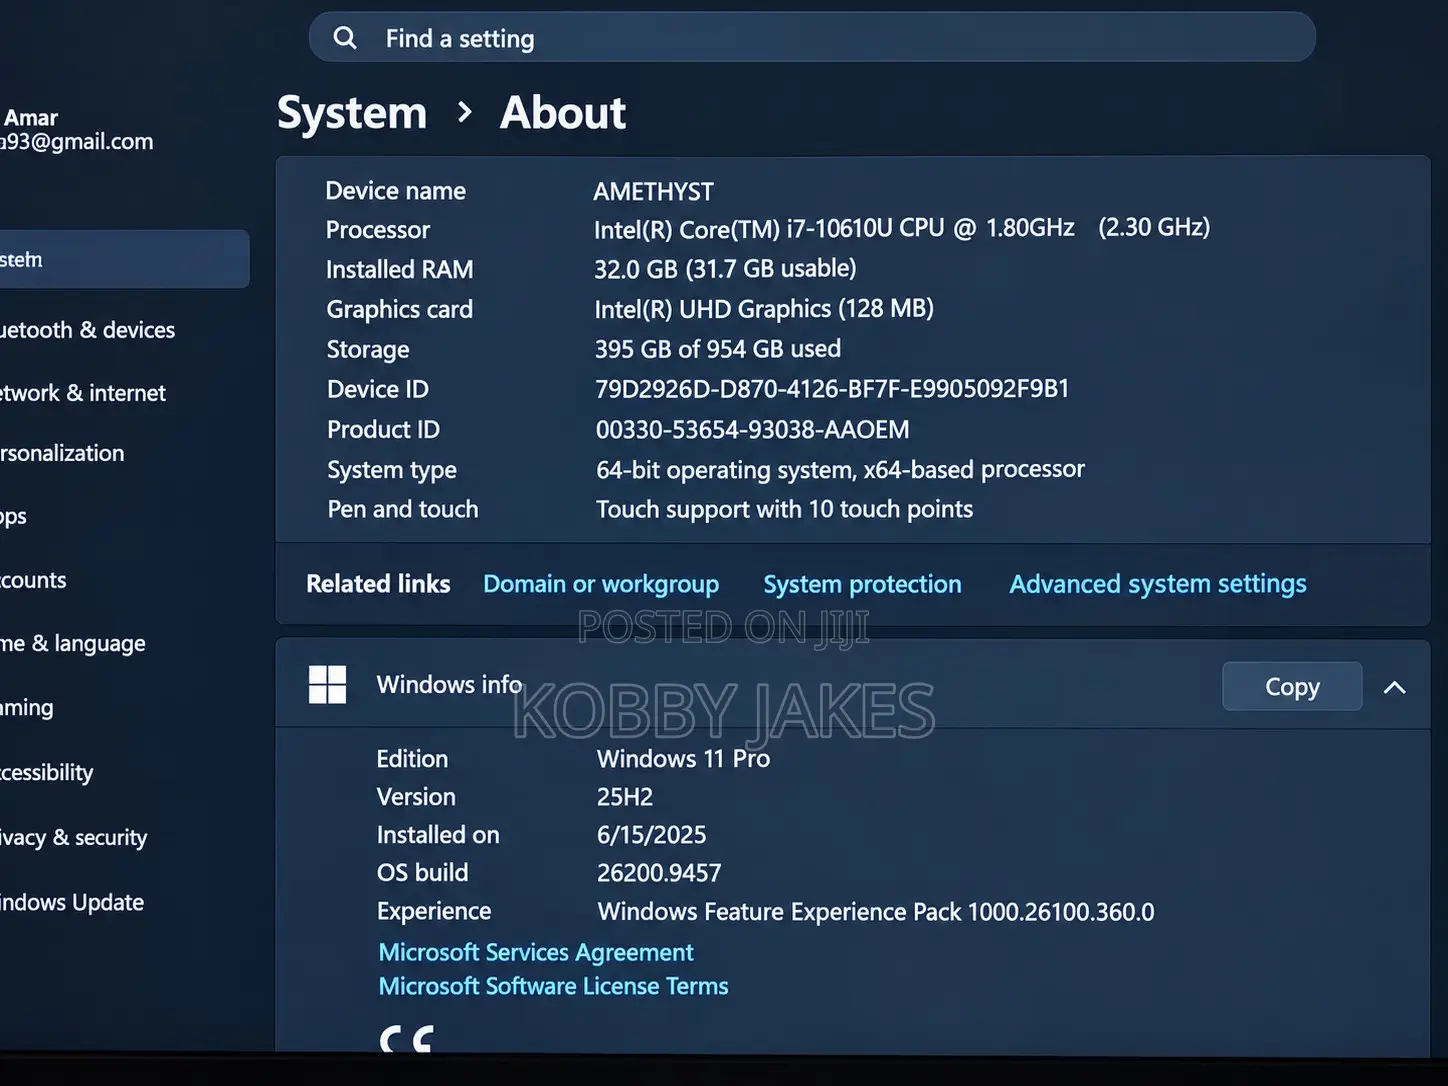Collapse the Windows info section

coord(1394,687)
